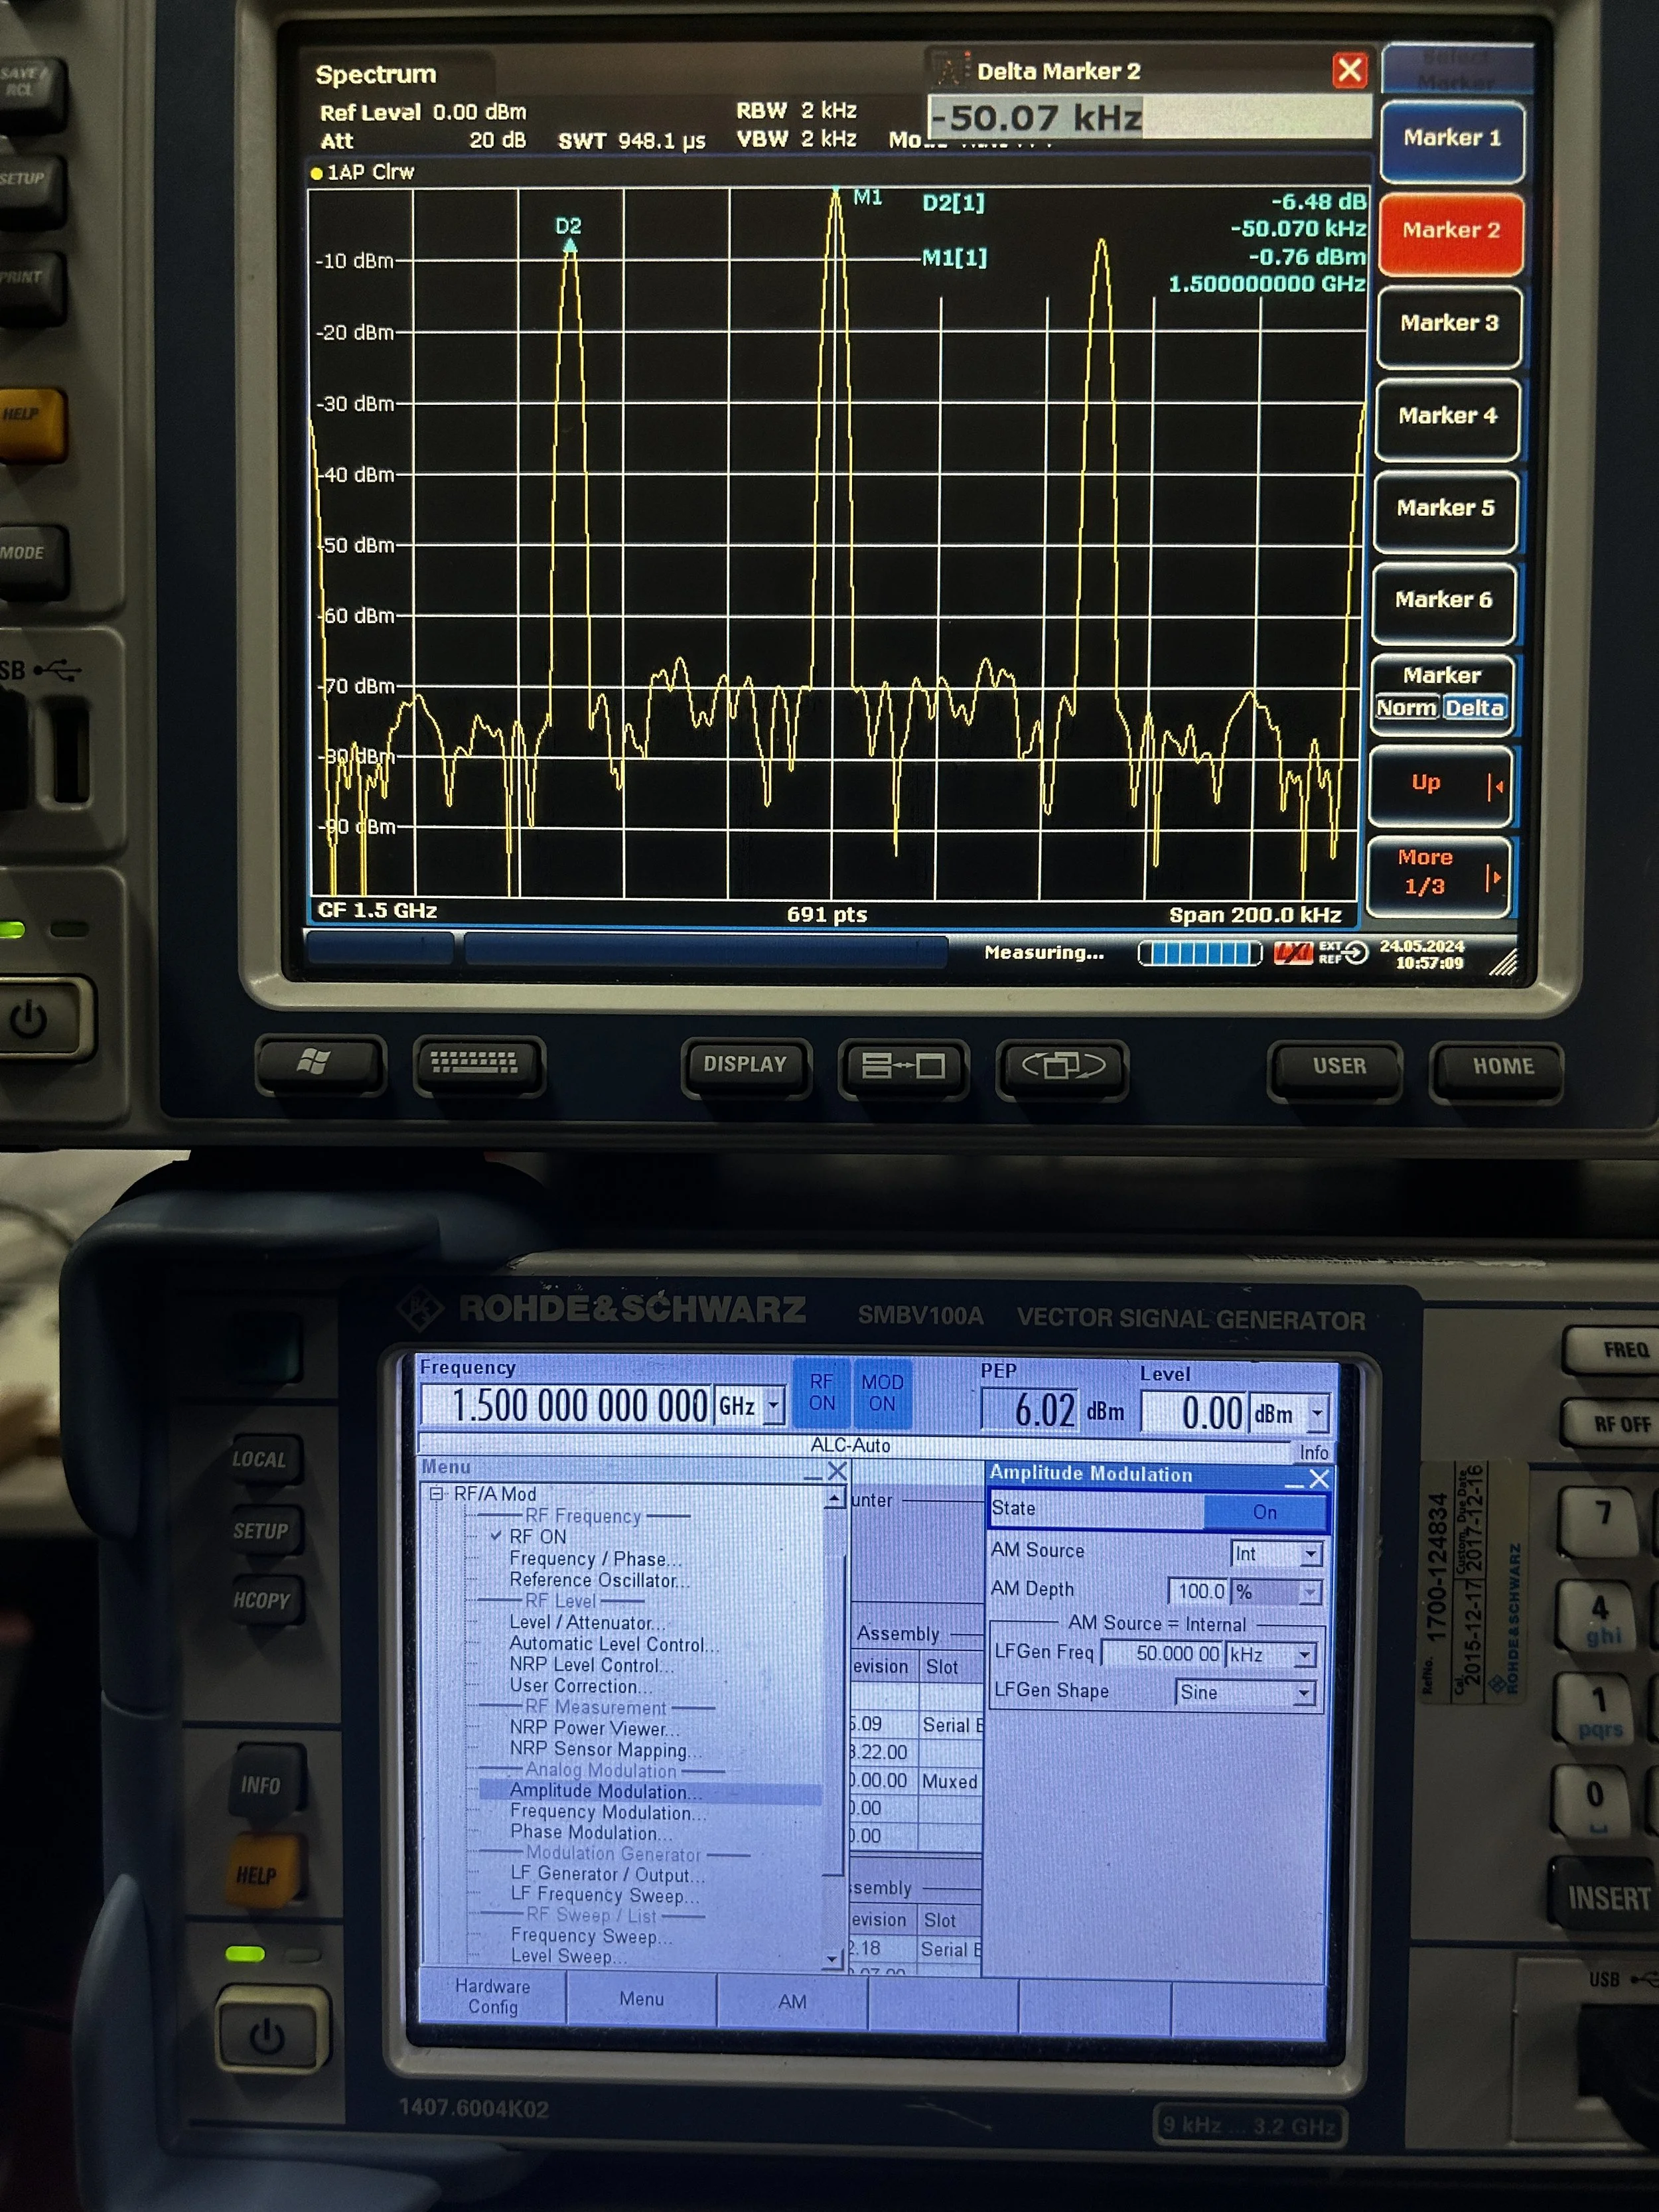The height and width of the screenshot is (2212, 1659).
Task: Toggle the MOD ON indicator
Action: tap(882, 1392)
